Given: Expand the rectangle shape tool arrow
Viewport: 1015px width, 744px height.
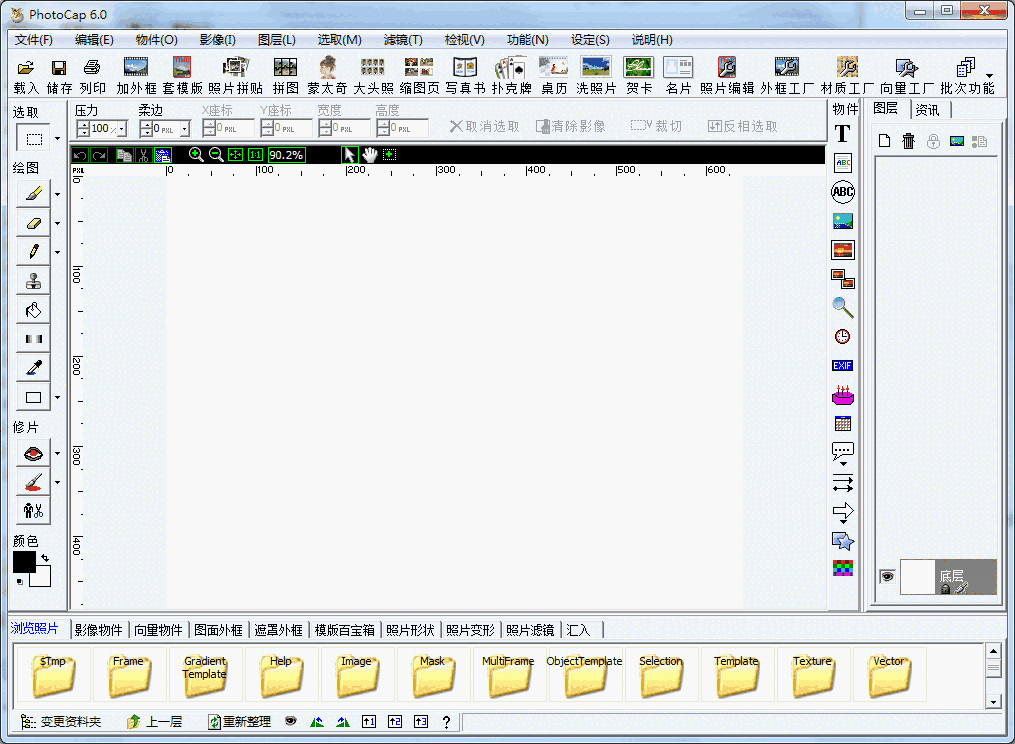Looking at the screenshot, I should (x=57, y=397).
